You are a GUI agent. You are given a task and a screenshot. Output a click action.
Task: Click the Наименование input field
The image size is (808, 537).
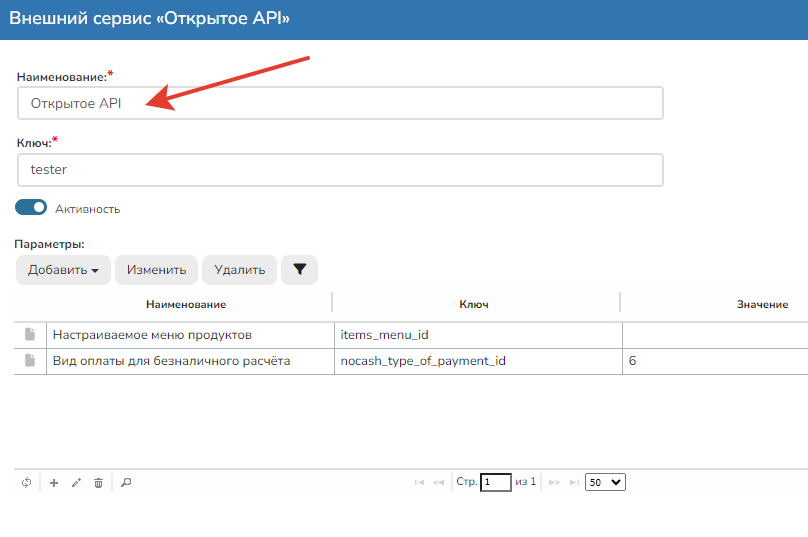[x=340, y=103]
